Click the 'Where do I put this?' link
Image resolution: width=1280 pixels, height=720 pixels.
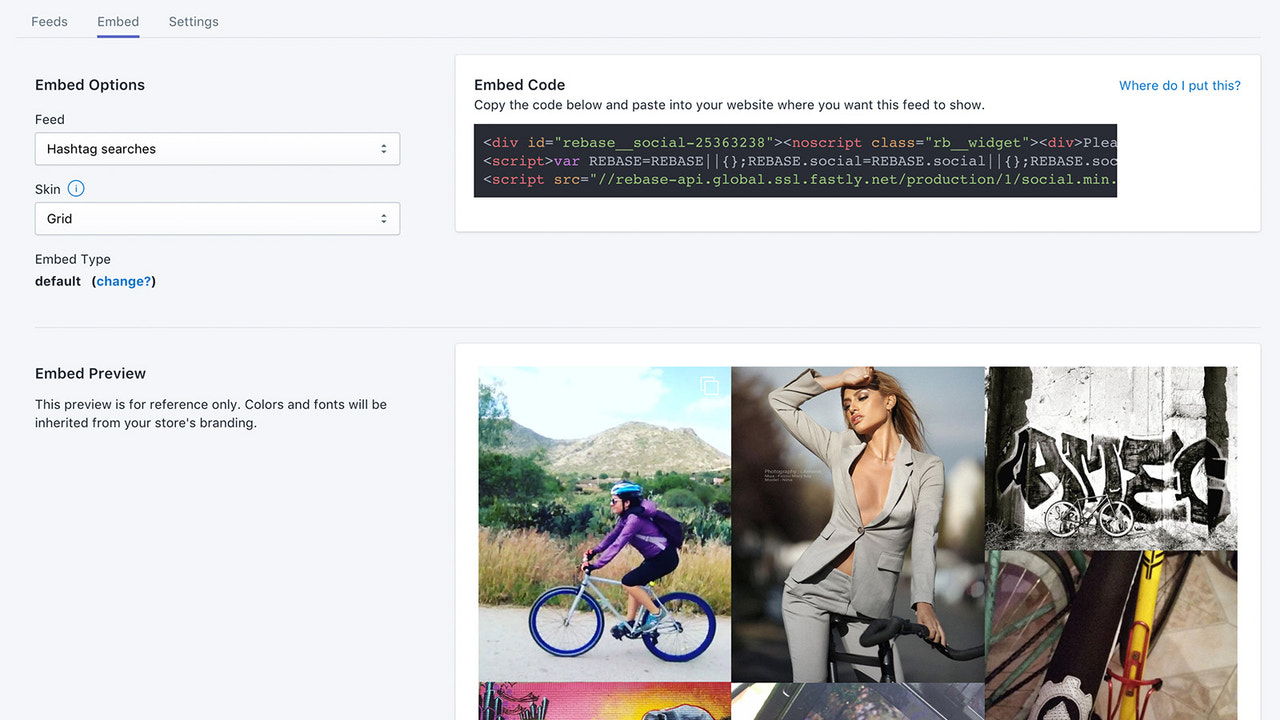point(1179,85)
